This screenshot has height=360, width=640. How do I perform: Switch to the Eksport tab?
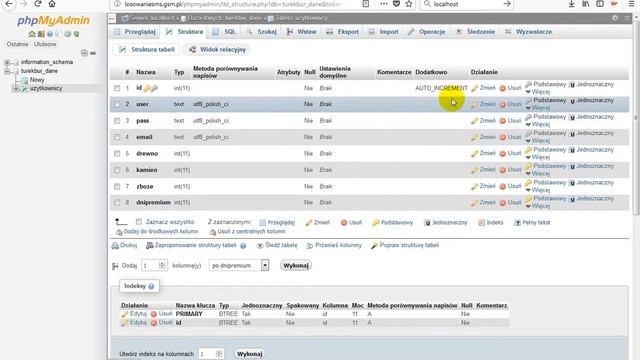tap(342, 32)
